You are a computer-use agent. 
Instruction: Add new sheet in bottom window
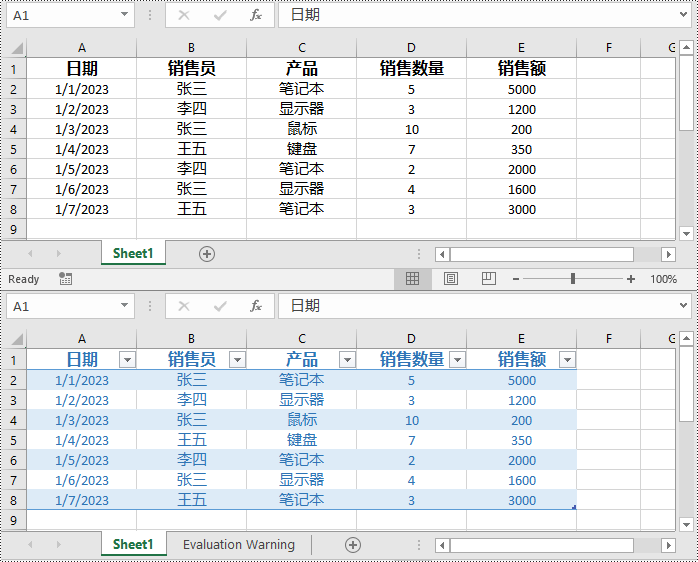click(353, 545)
